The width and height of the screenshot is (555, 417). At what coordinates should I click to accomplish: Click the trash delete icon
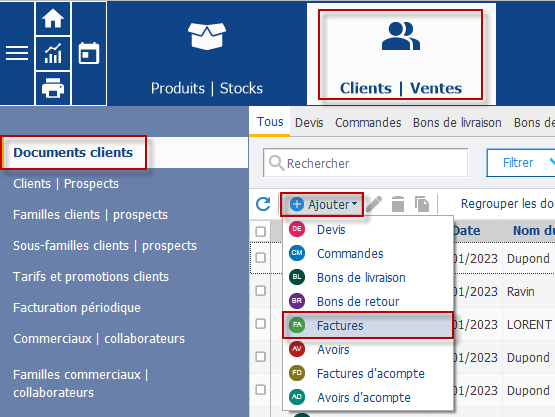pyautogui.click(x=398, y=204)
